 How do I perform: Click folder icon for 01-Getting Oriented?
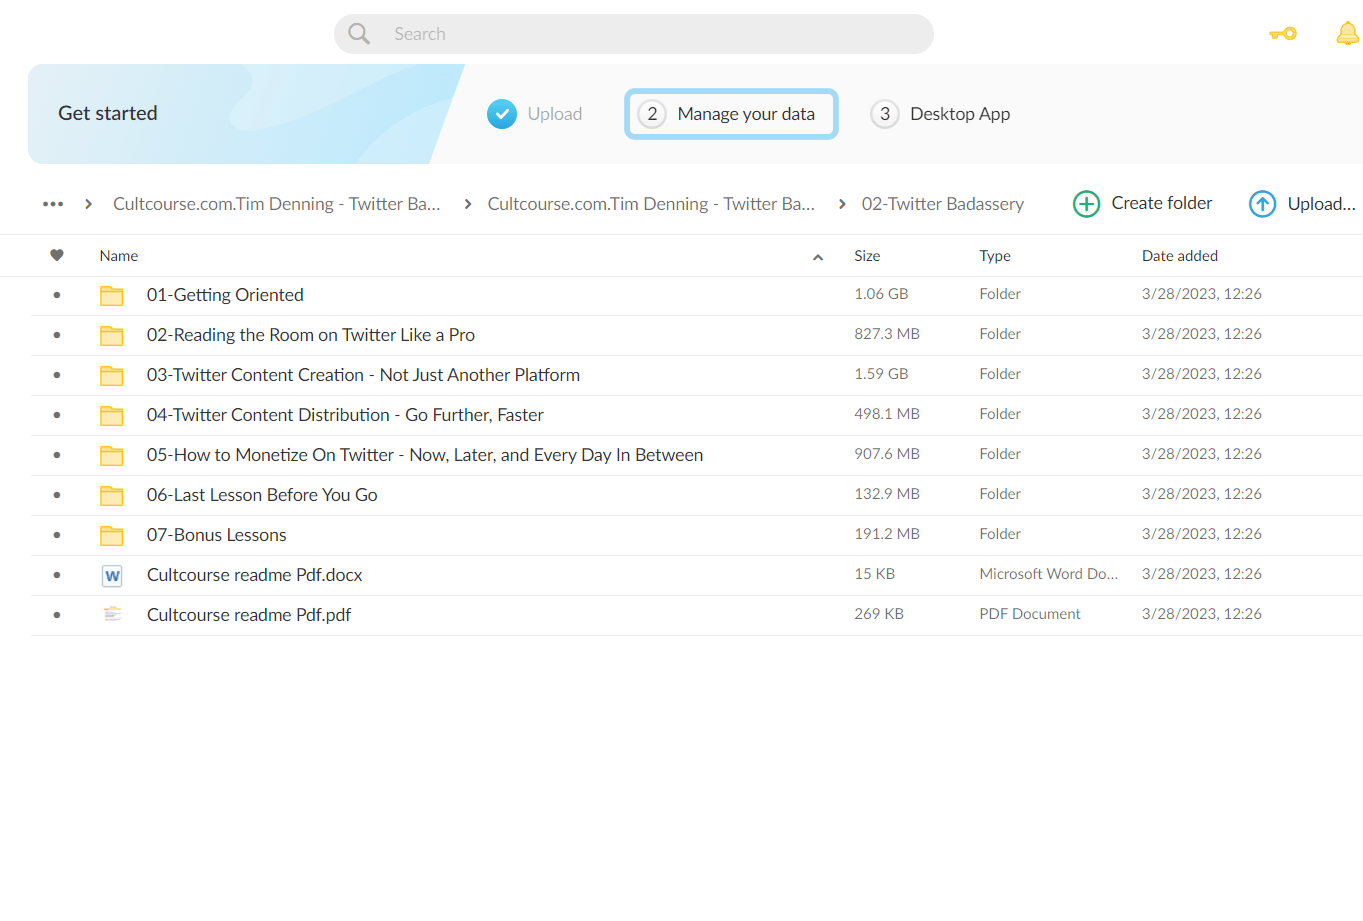coord(112,296)
